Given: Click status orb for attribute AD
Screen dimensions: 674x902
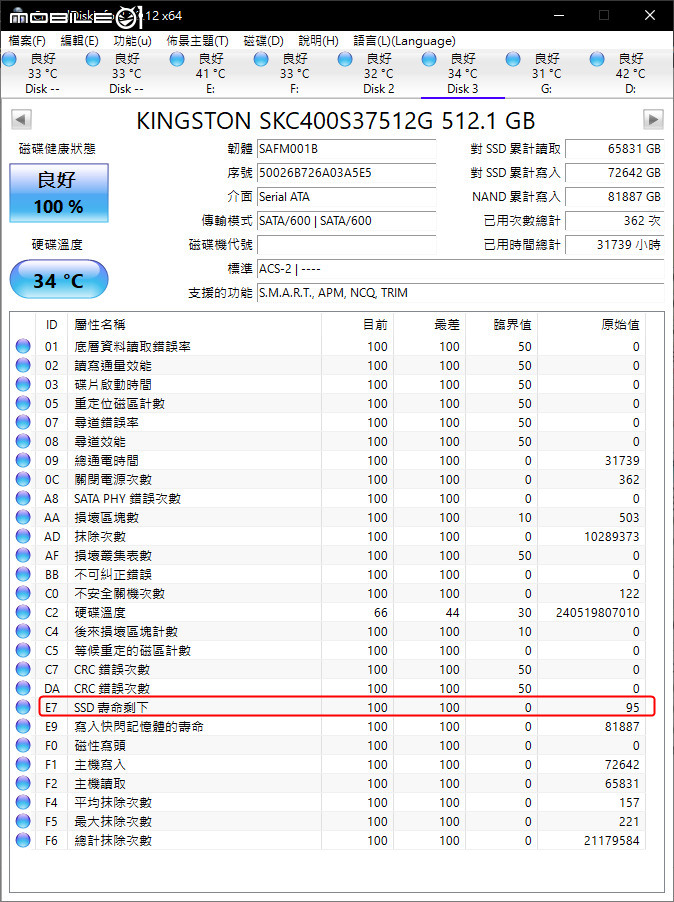Looking at the screenshot, I should pyautogui.click(x=23, y=536).
